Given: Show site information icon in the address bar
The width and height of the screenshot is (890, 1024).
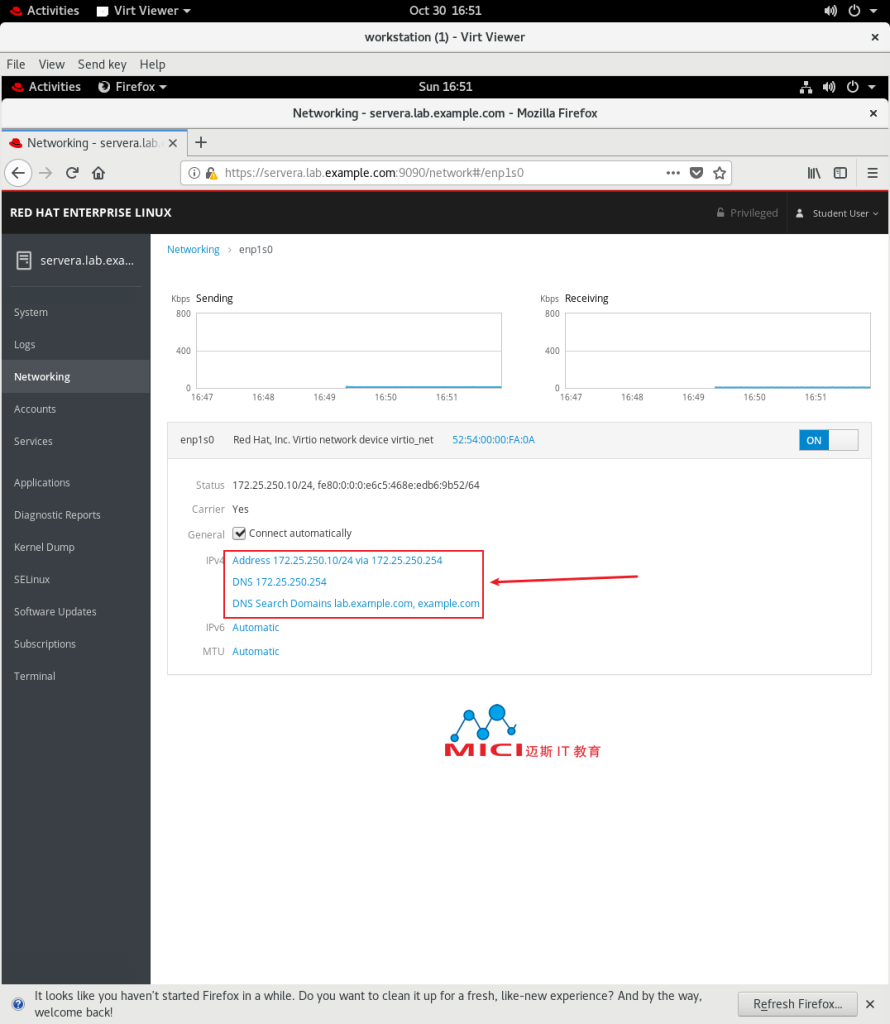Looking at the screenshot, I should [x=194, y=173].
